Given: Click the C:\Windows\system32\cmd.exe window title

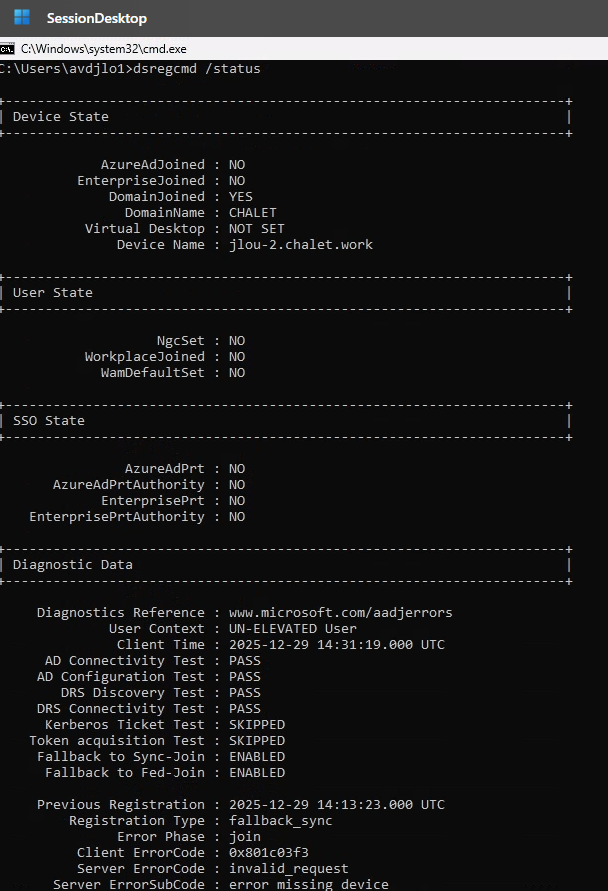Looking at the screenshot, I should click(103, 48).
